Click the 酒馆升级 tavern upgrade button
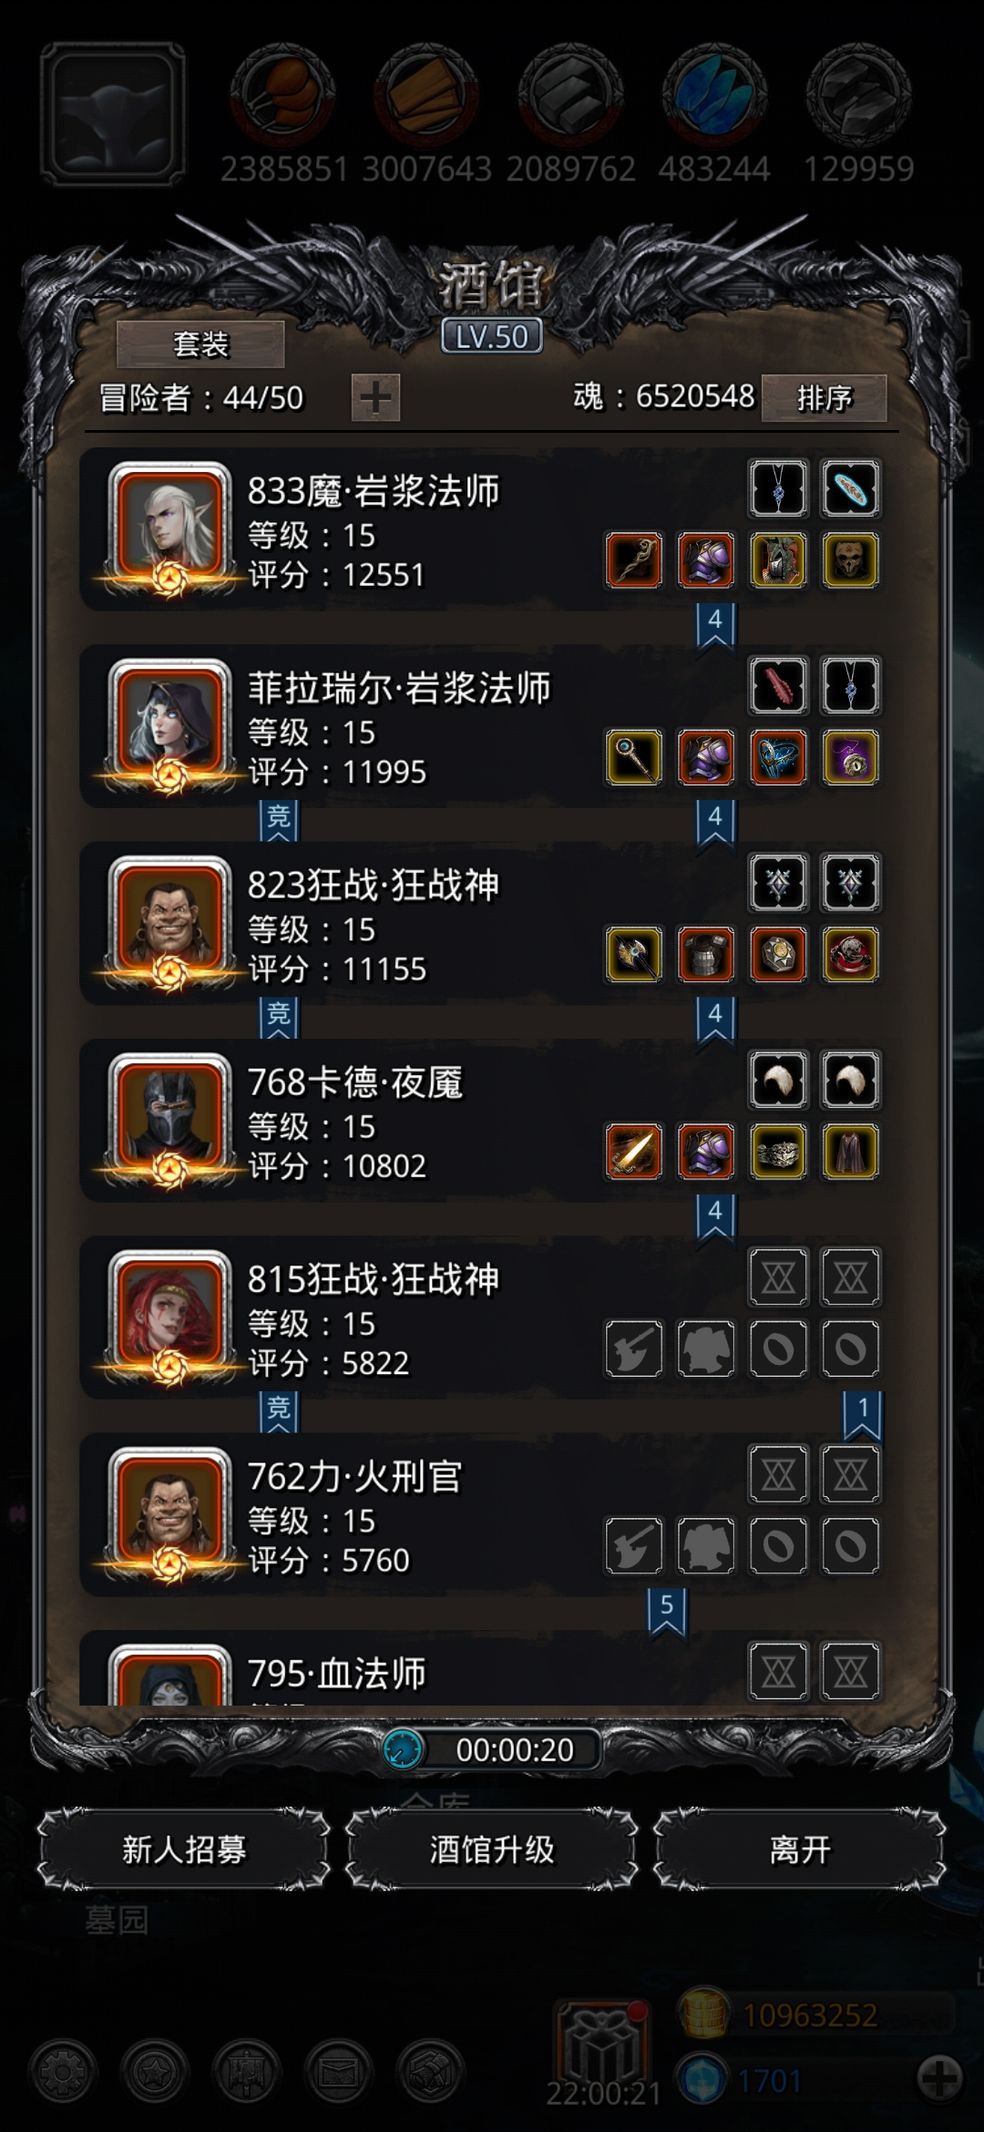 point(492,1849)
